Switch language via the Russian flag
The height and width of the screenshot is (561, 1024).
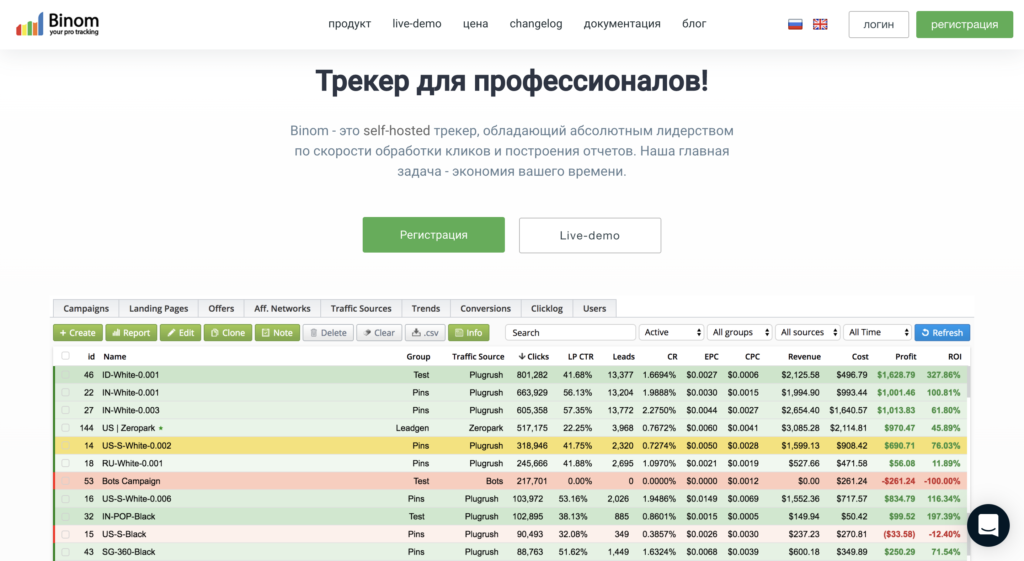pyautogui.click(x=795, y=24)
